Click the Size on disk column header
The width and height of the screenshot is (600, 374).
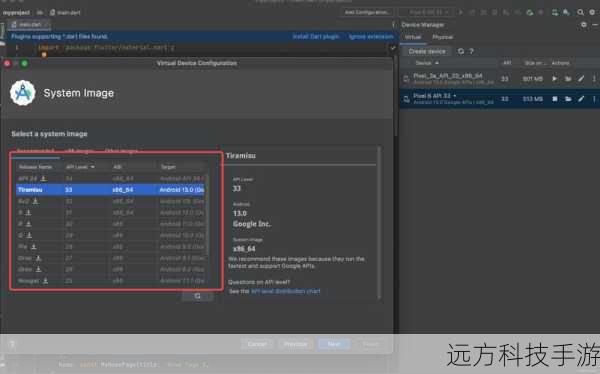coord(535,63)
